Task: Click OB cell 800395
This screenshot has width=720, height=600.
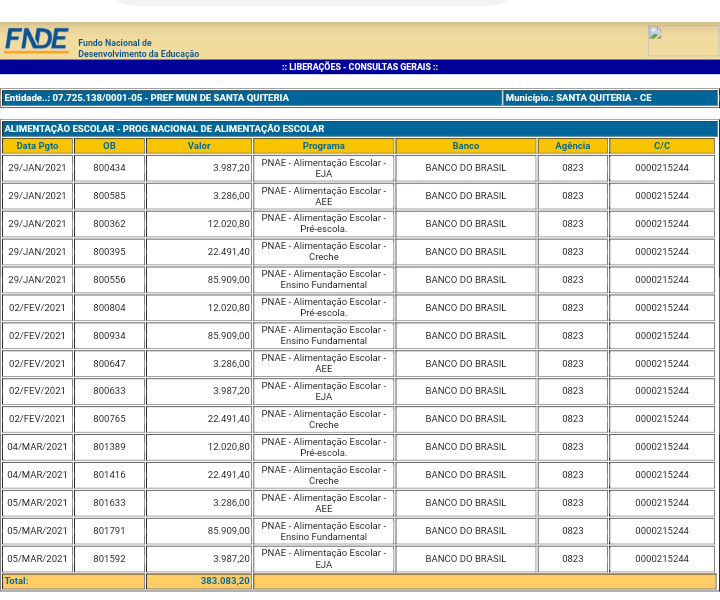Action: pyautogui.click(x=109, y=252)
